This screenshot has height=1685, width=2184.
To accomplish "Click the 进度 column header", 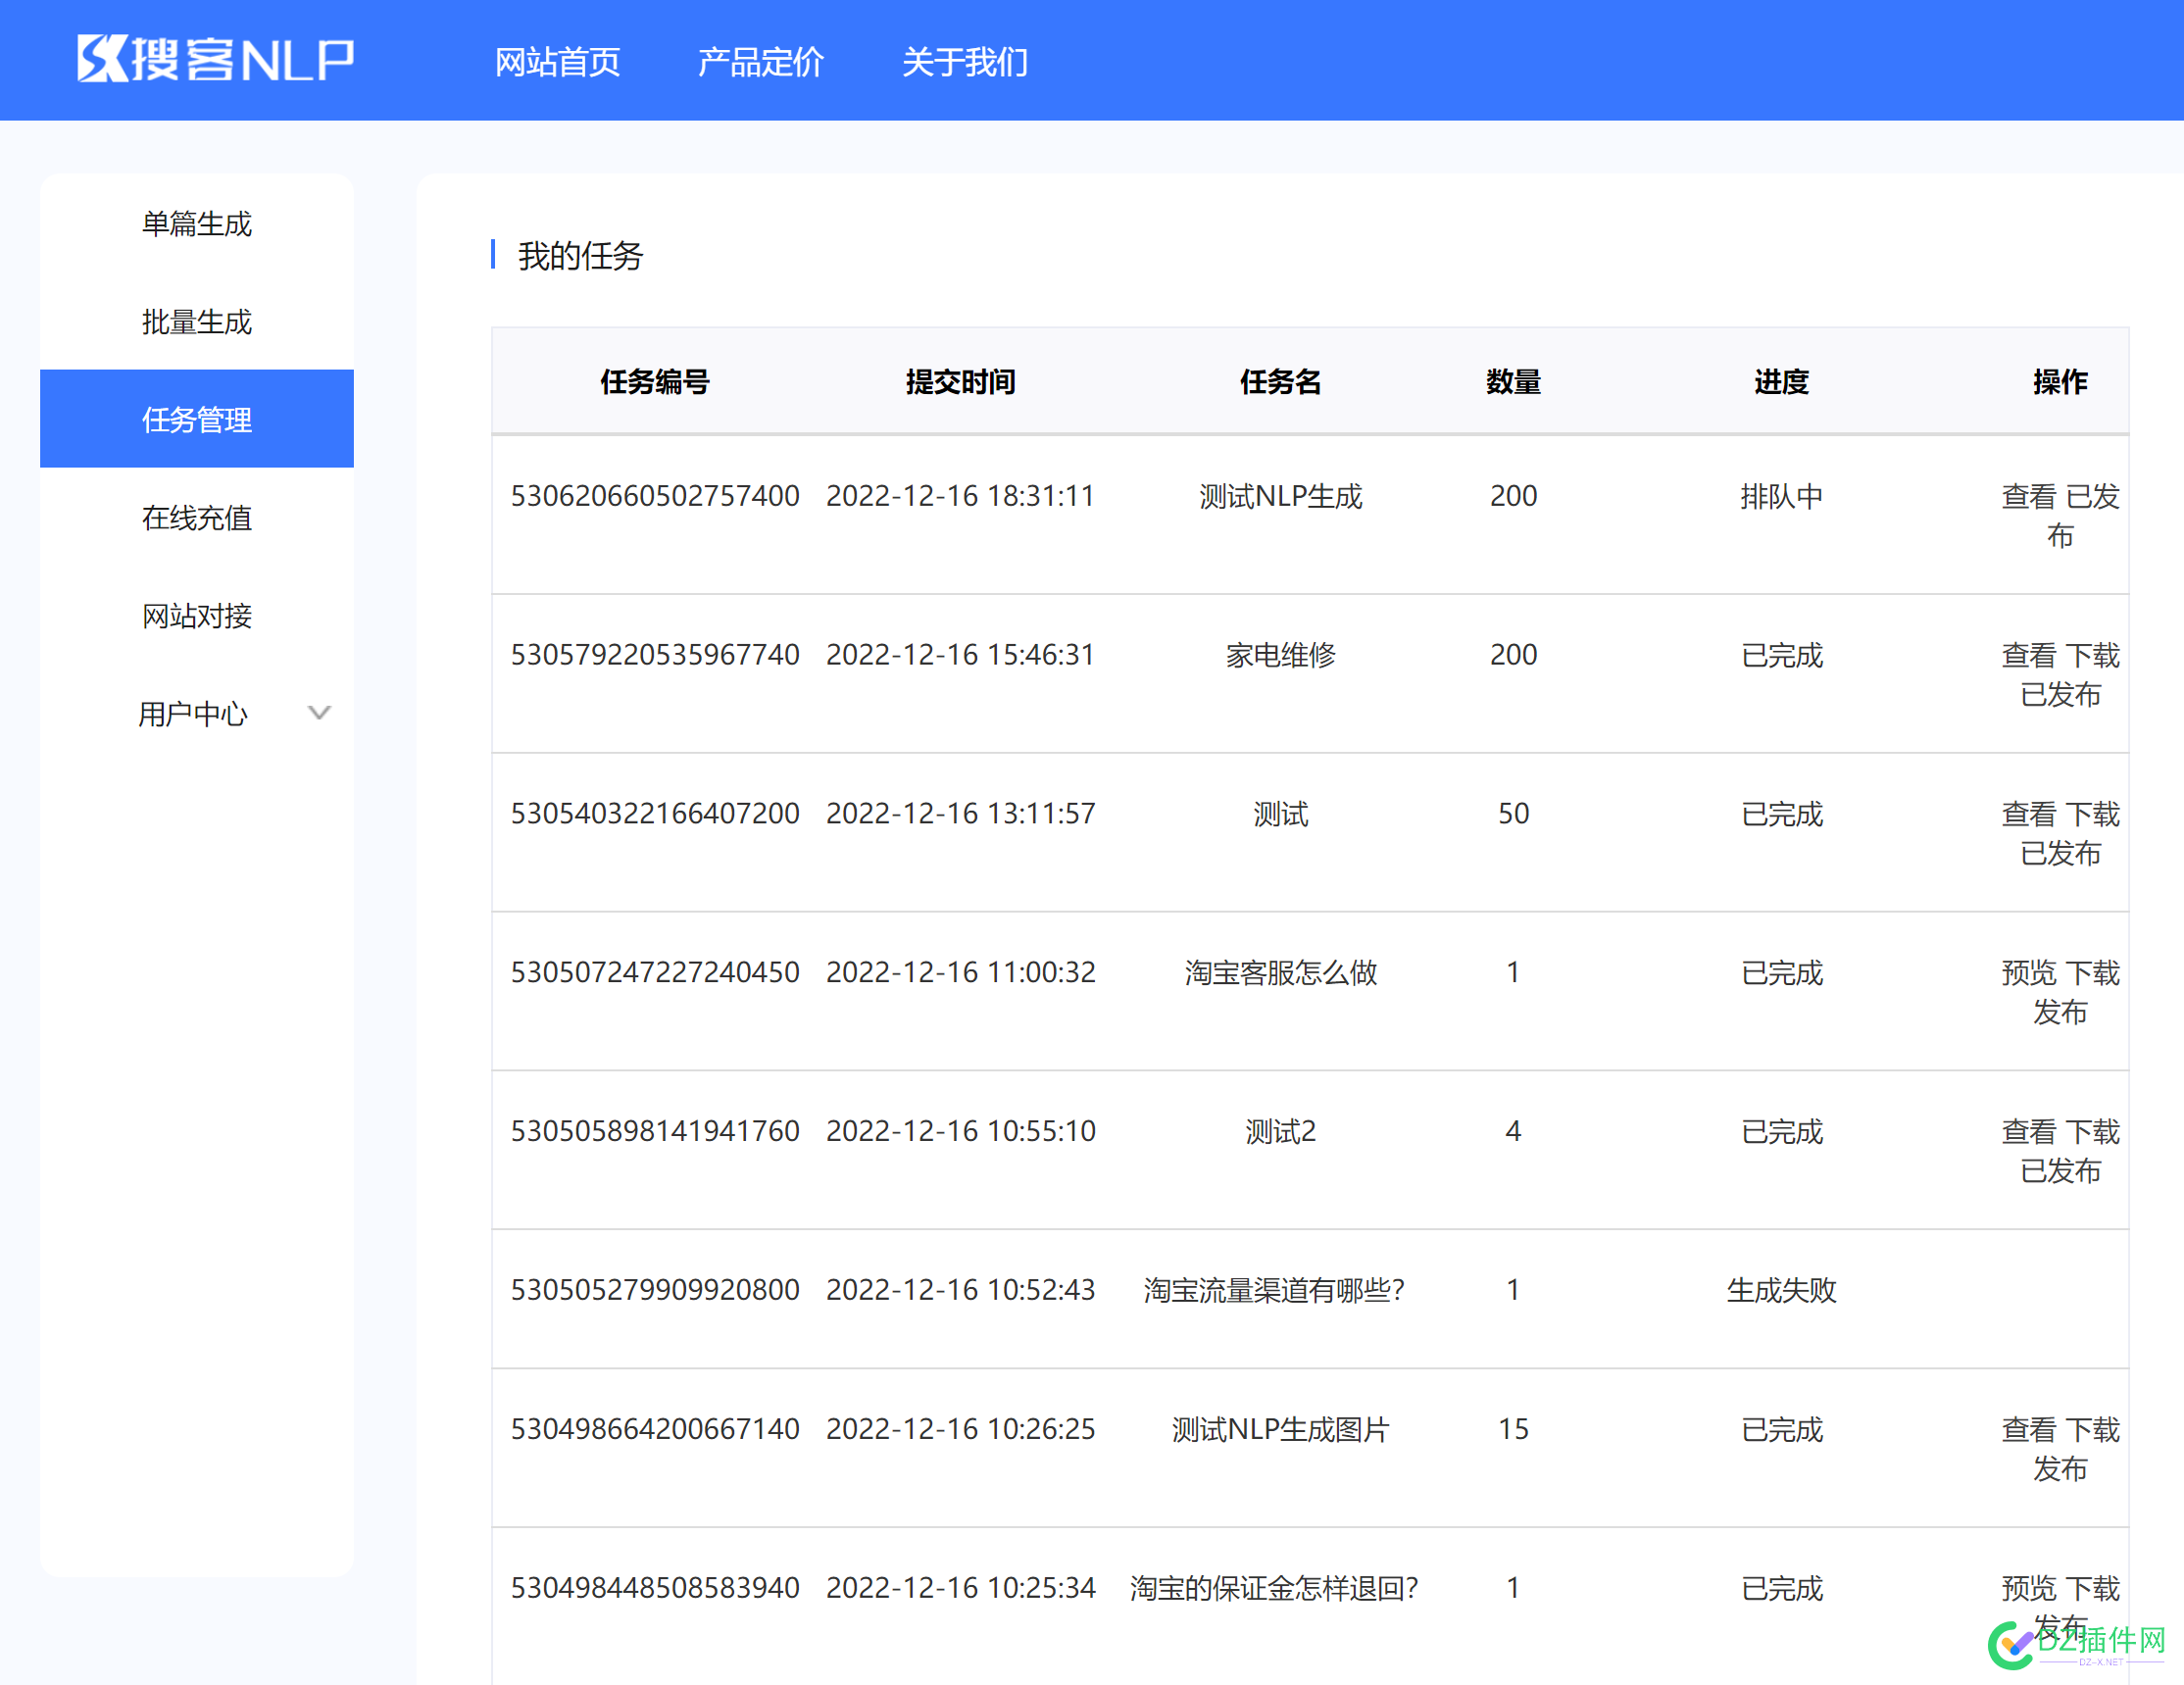I will point(1781,381).
